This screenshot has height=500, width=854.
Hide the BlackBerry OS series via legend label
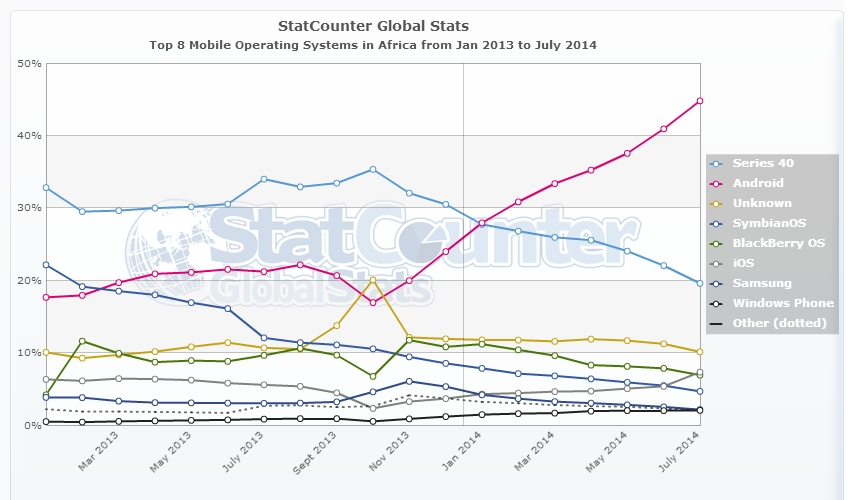click(x=779, y=243)
